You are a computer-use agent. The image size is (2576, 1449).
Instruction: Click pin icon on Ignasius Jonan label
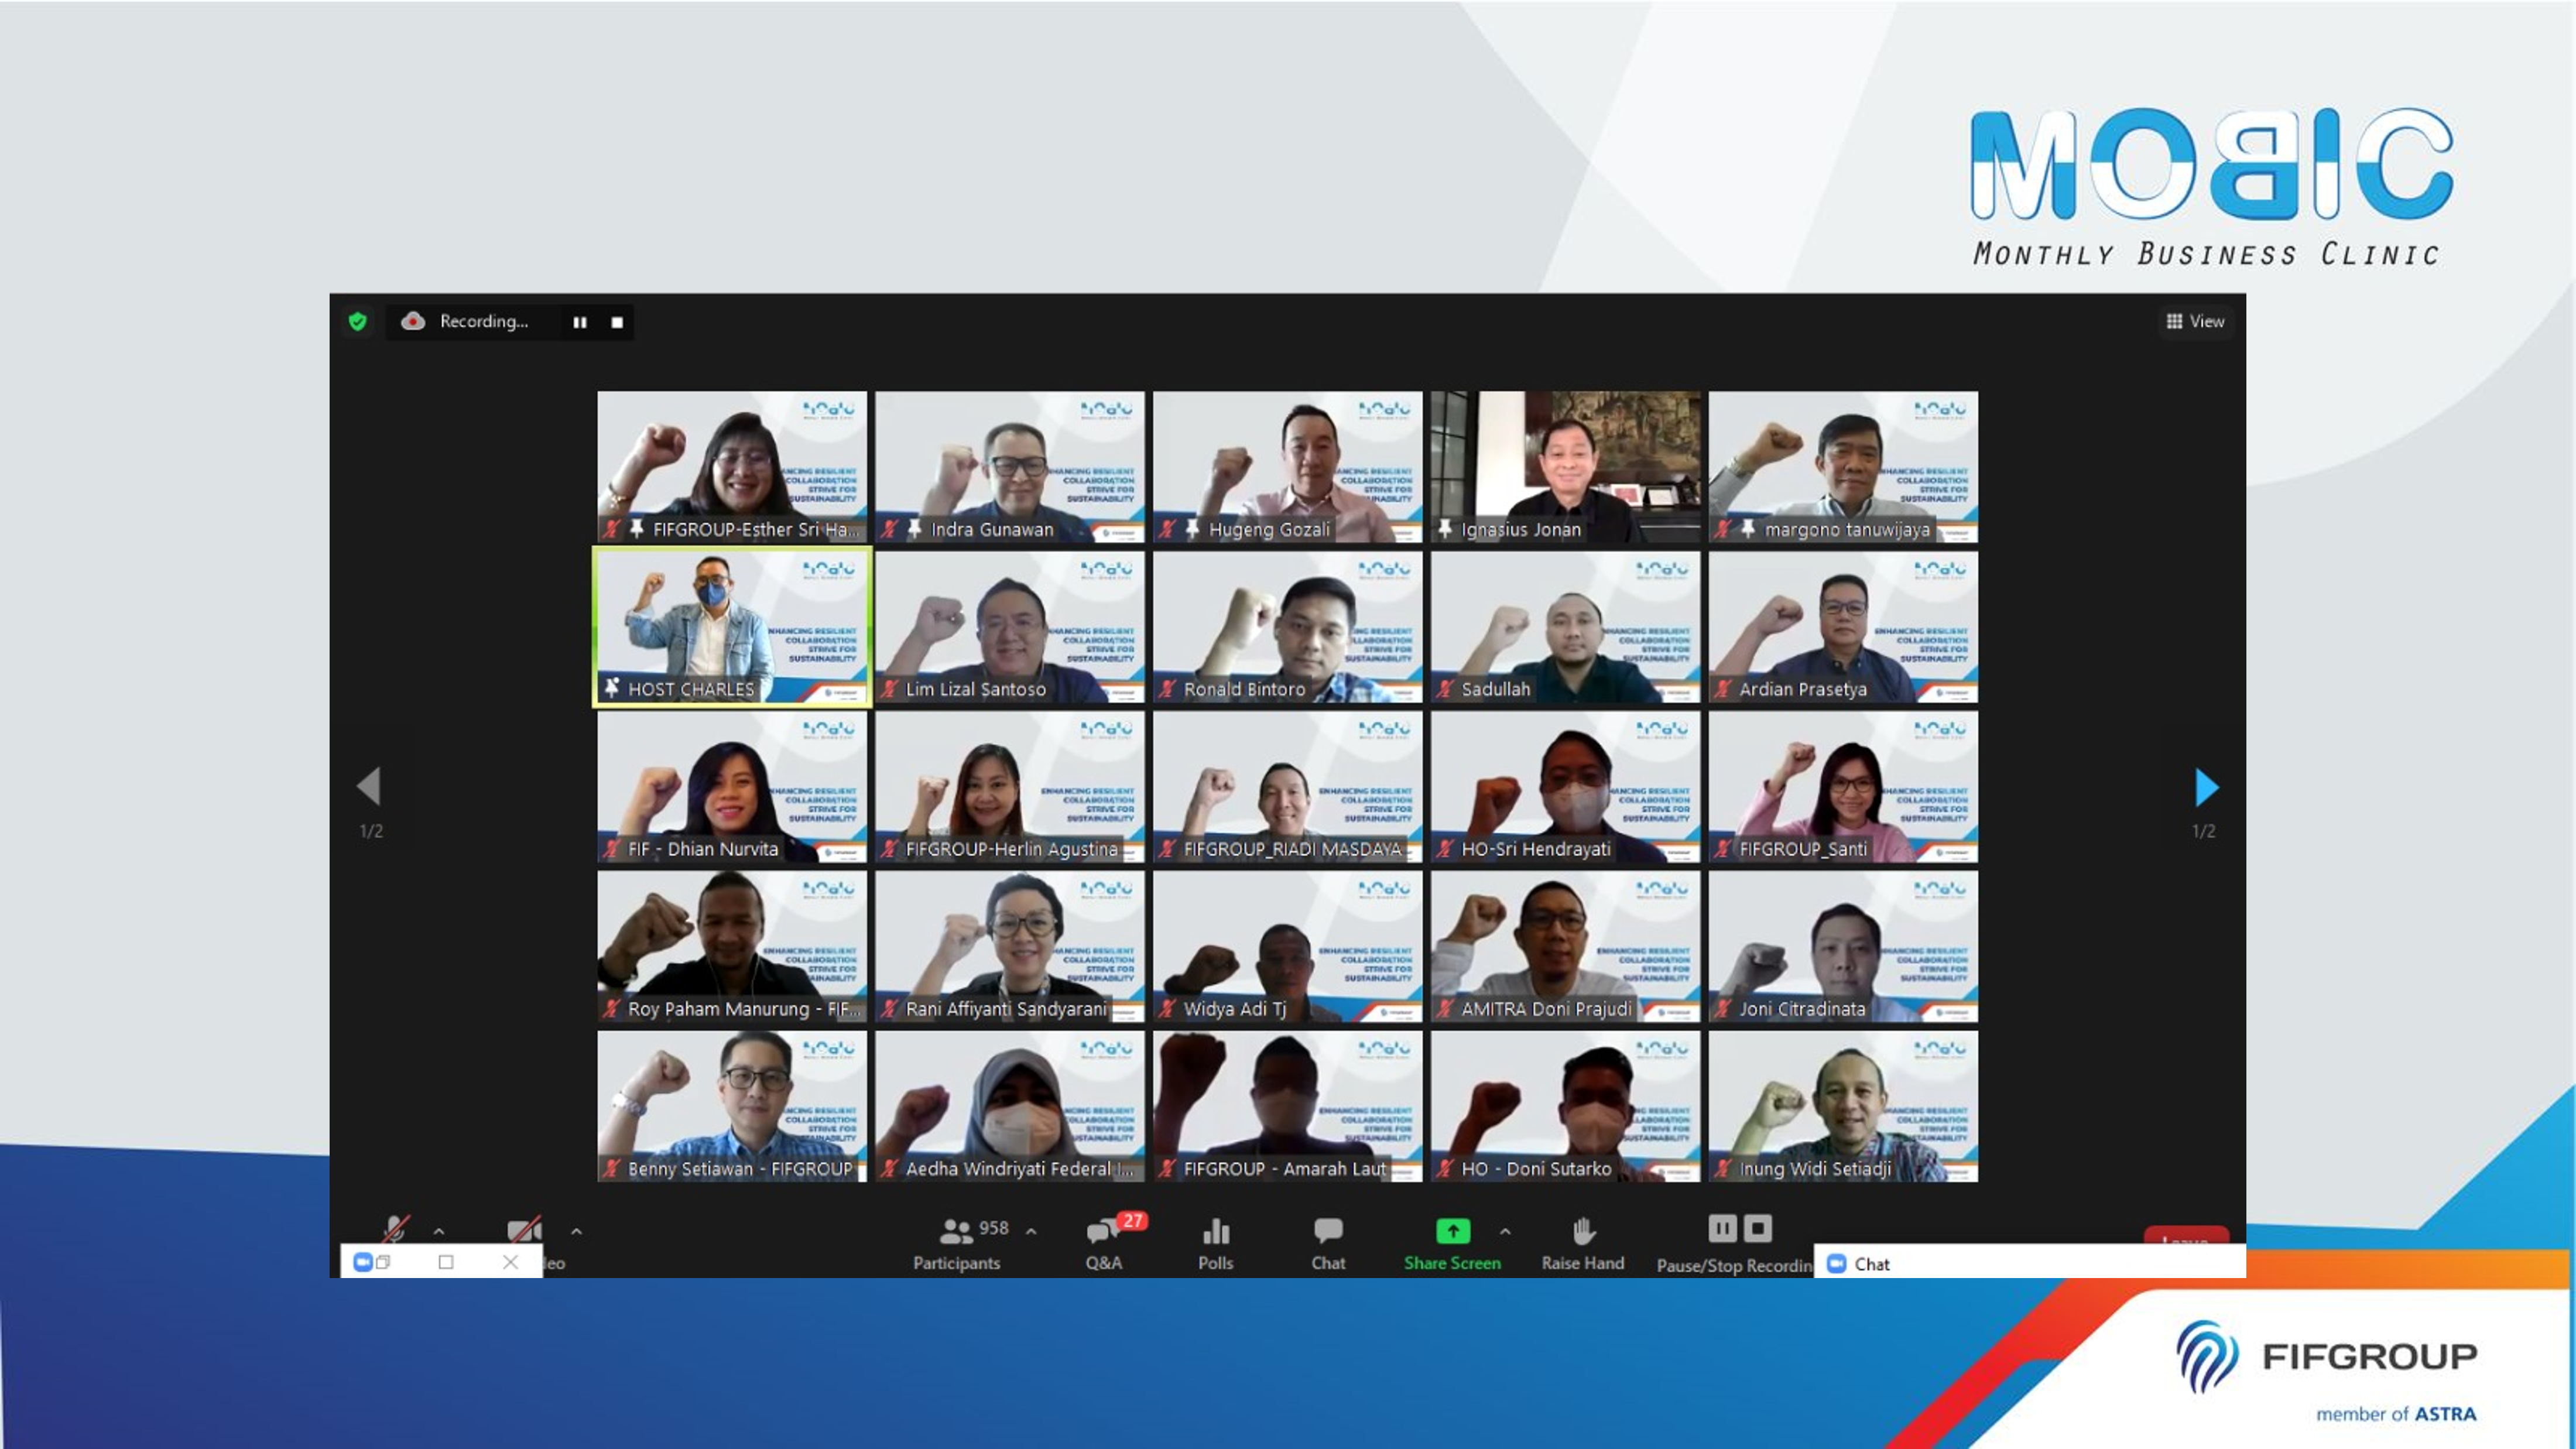1445,528
